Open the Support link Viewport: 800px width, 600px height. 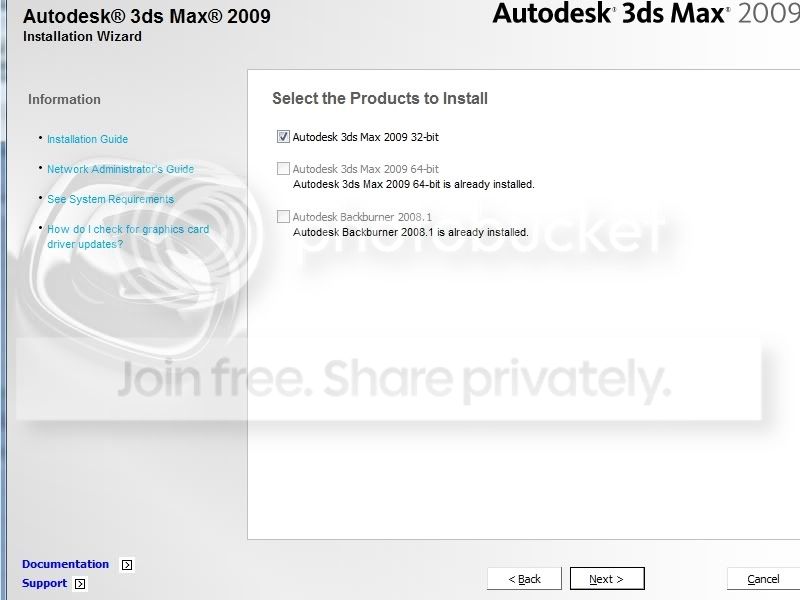[44, 583]
